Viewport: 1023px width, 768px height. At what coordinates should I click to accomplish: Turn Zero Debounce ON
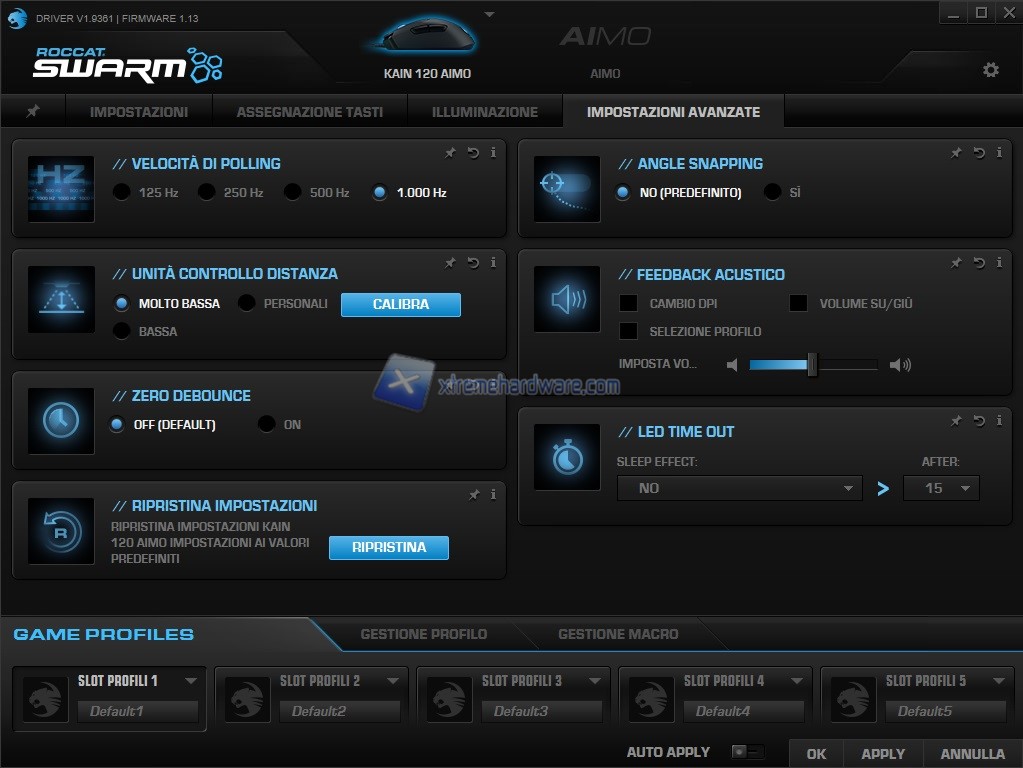(x=266, y=424)
